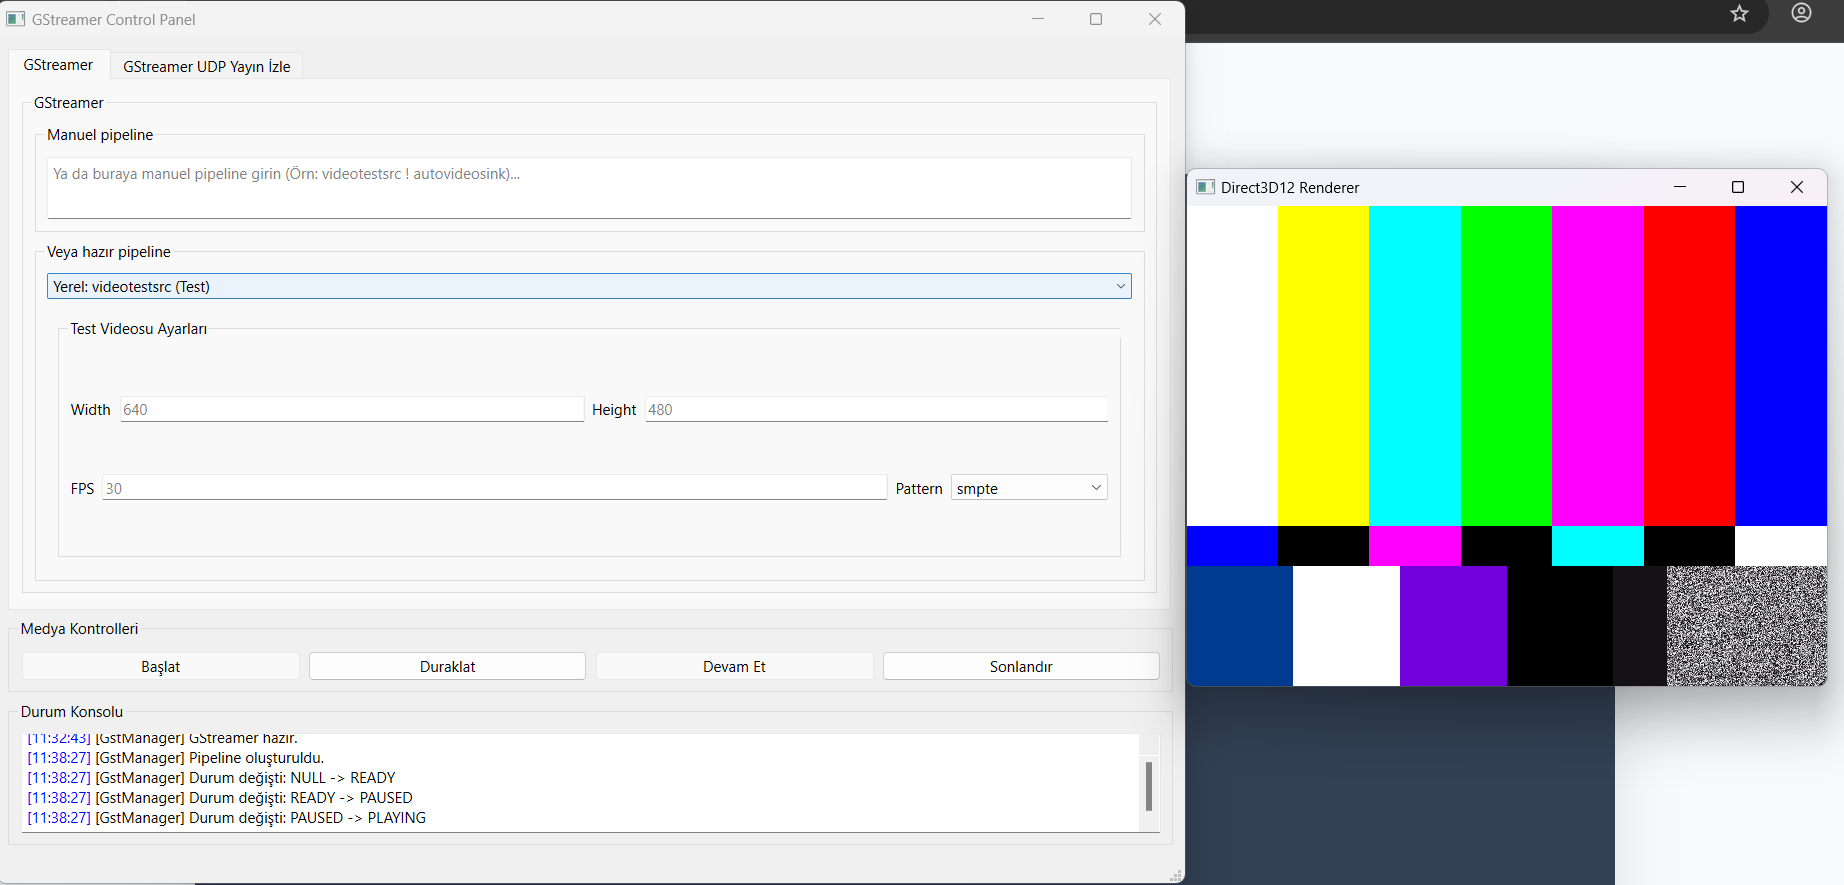Click into the Width input field

[351, 409]
